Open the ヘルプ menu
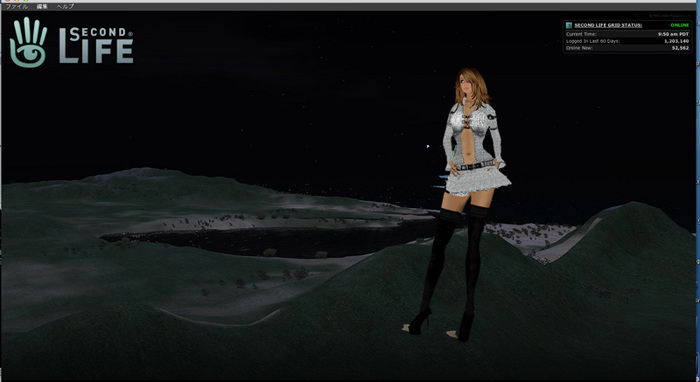The width and height of the screenshot is (700, 382). (x=66, y=7)
